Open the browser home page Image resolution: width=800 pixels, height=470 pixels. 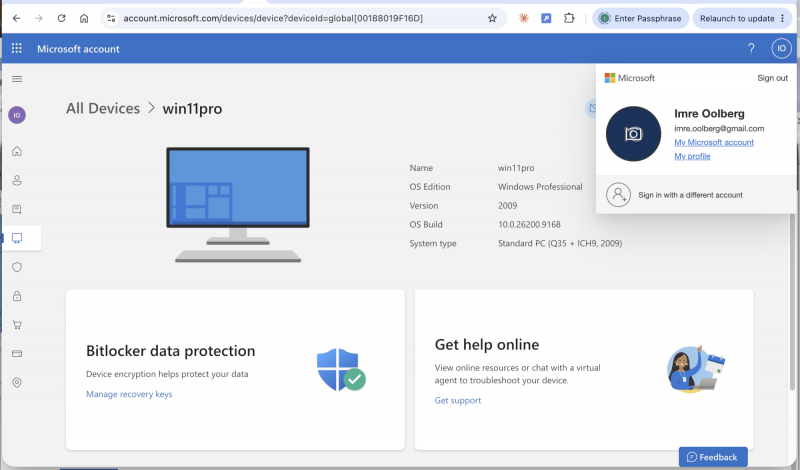pos(84,18)
